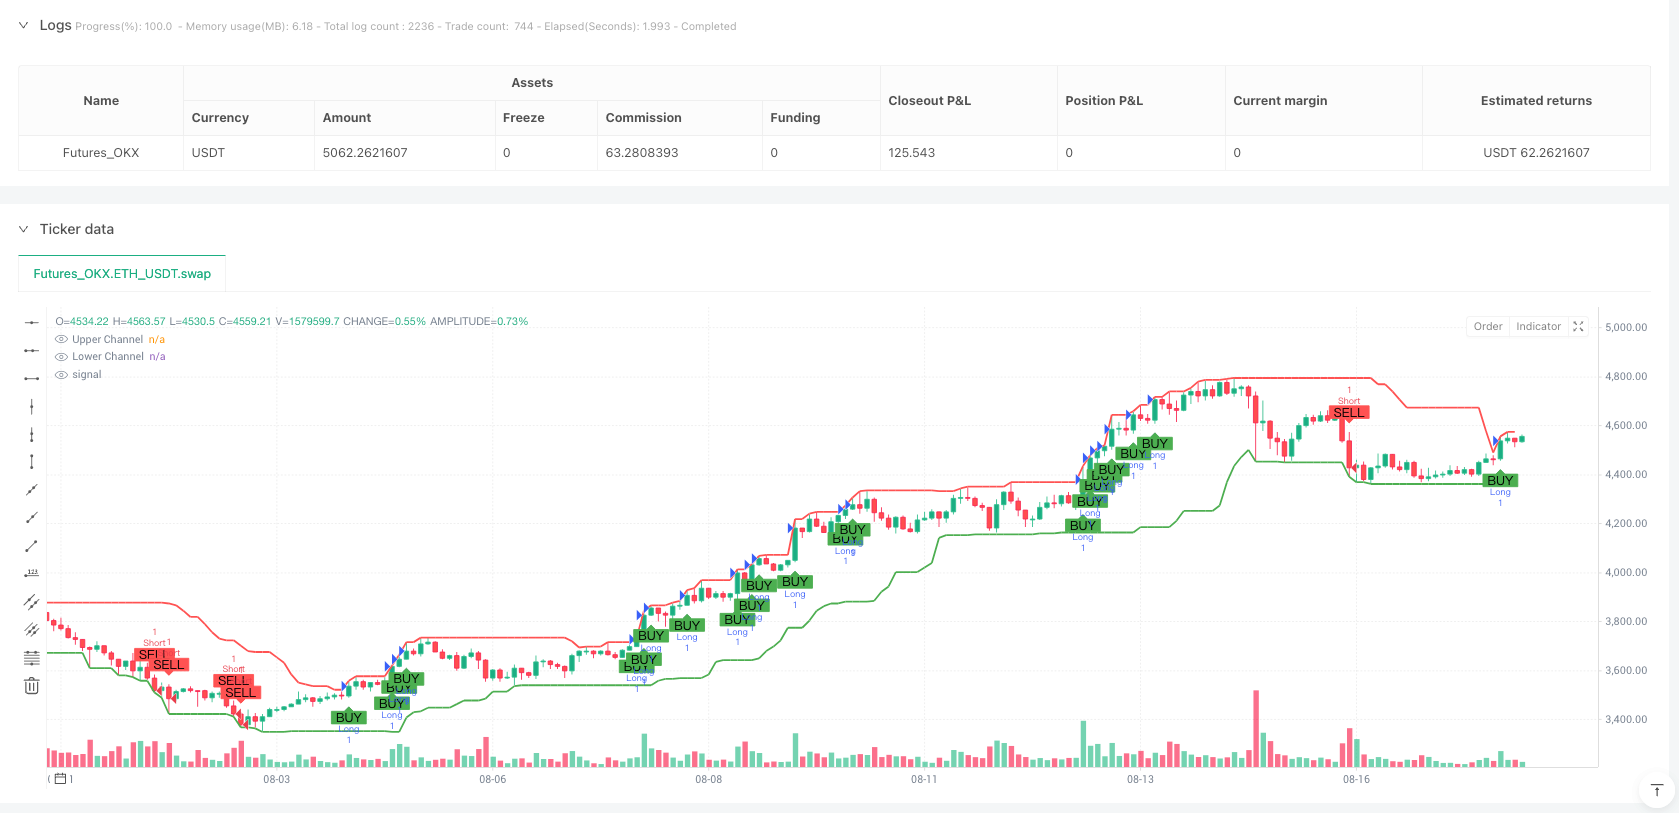Hide the Lower Channel indicator line
The height and width of the screenshot is (813, 1679).
point(62,357)
